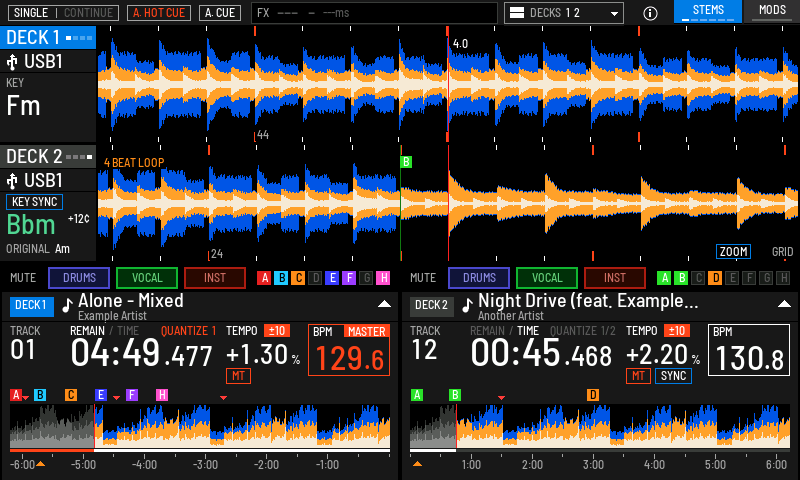Click the info icon in top bar
The width and height of the screenshot is (800, 480).
tap(650, 13)
